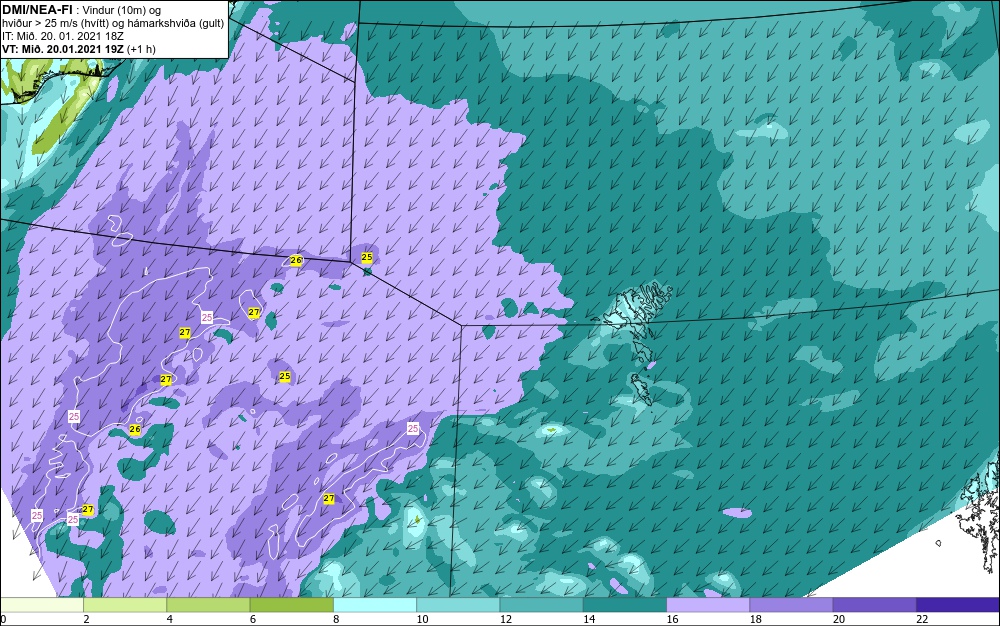Screen dimensions: 1000x626
Task: Choose the 14–16 m/s dark teal legend swatch
Action: click(x=625, y=605)
